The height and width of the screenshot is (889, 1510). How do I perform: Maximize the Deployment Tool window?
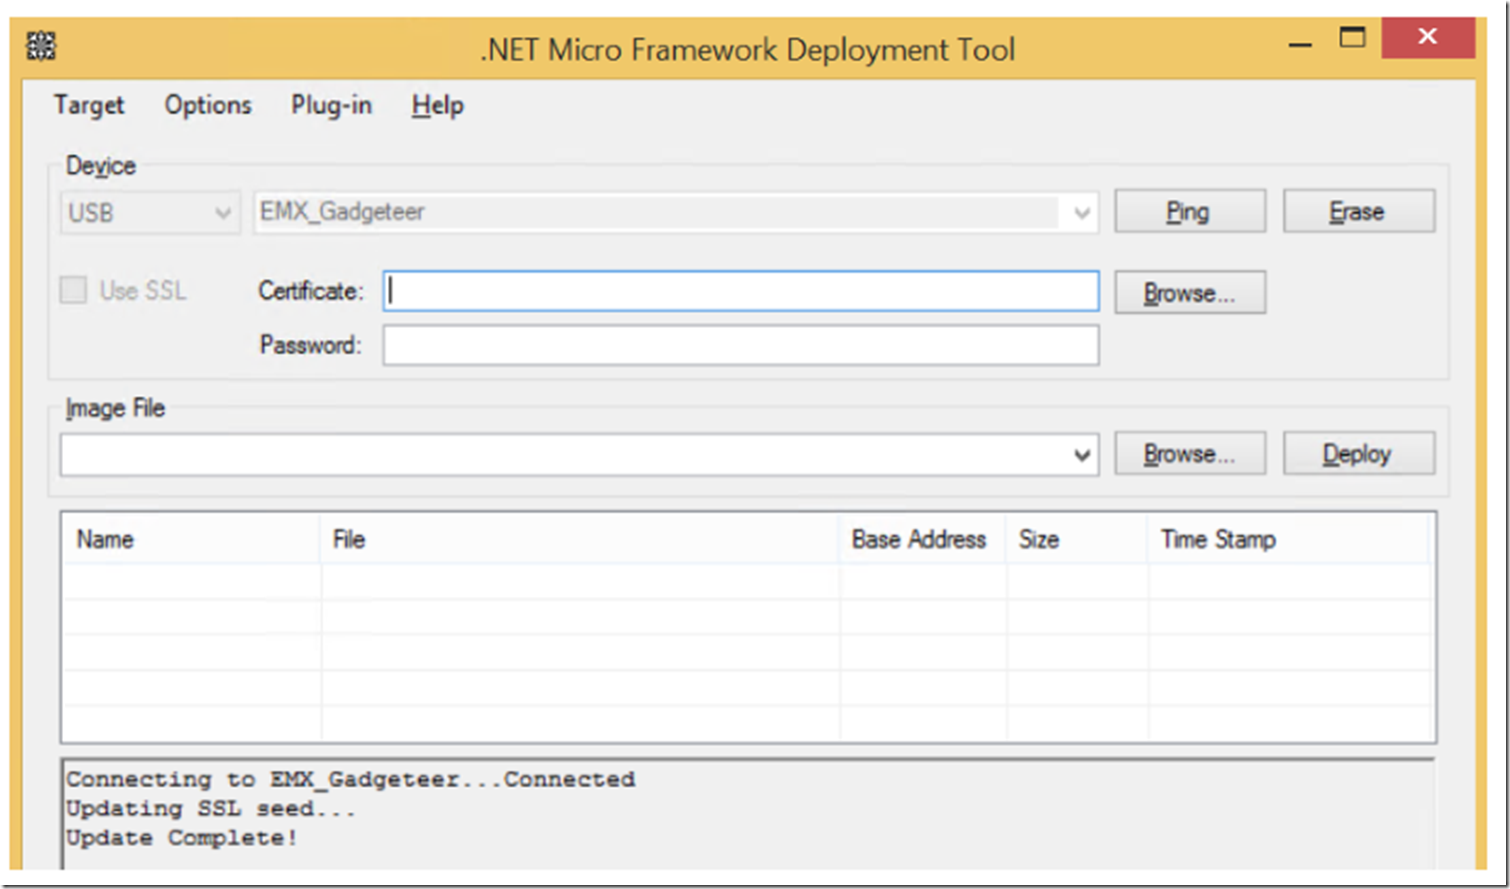tap(1352, 39)
